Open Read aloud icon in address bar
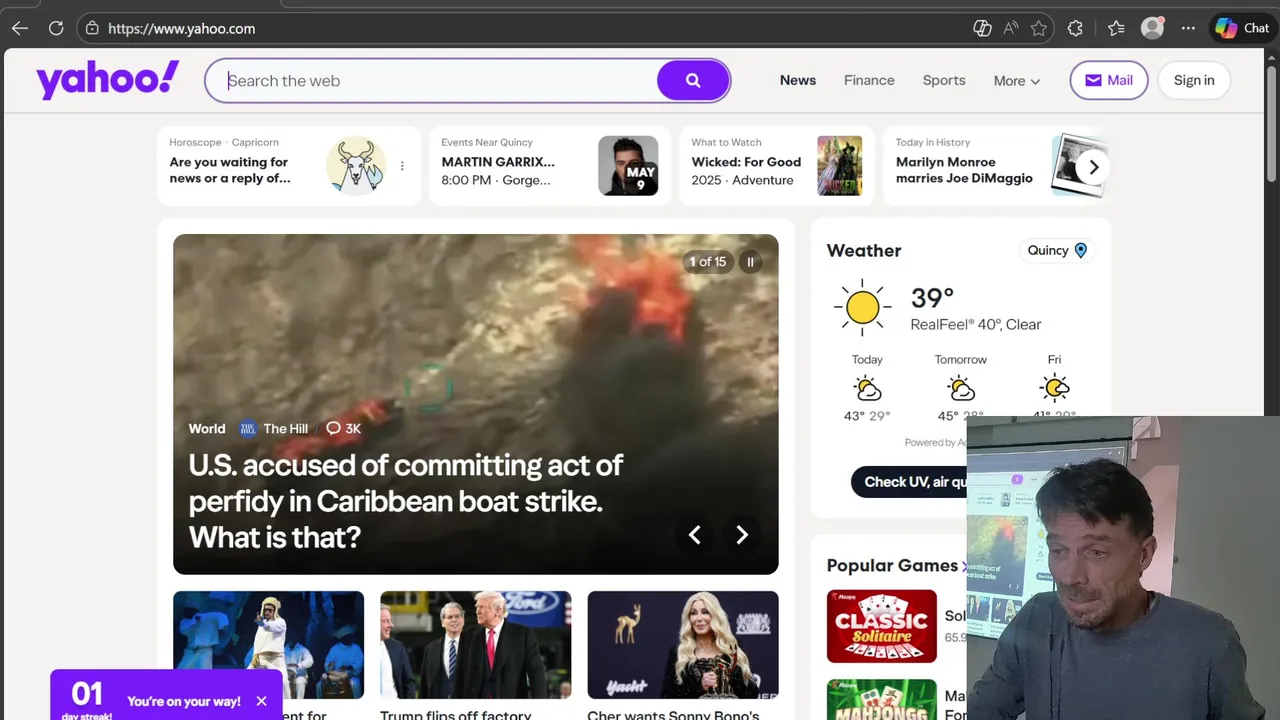 coord(1011,28)
